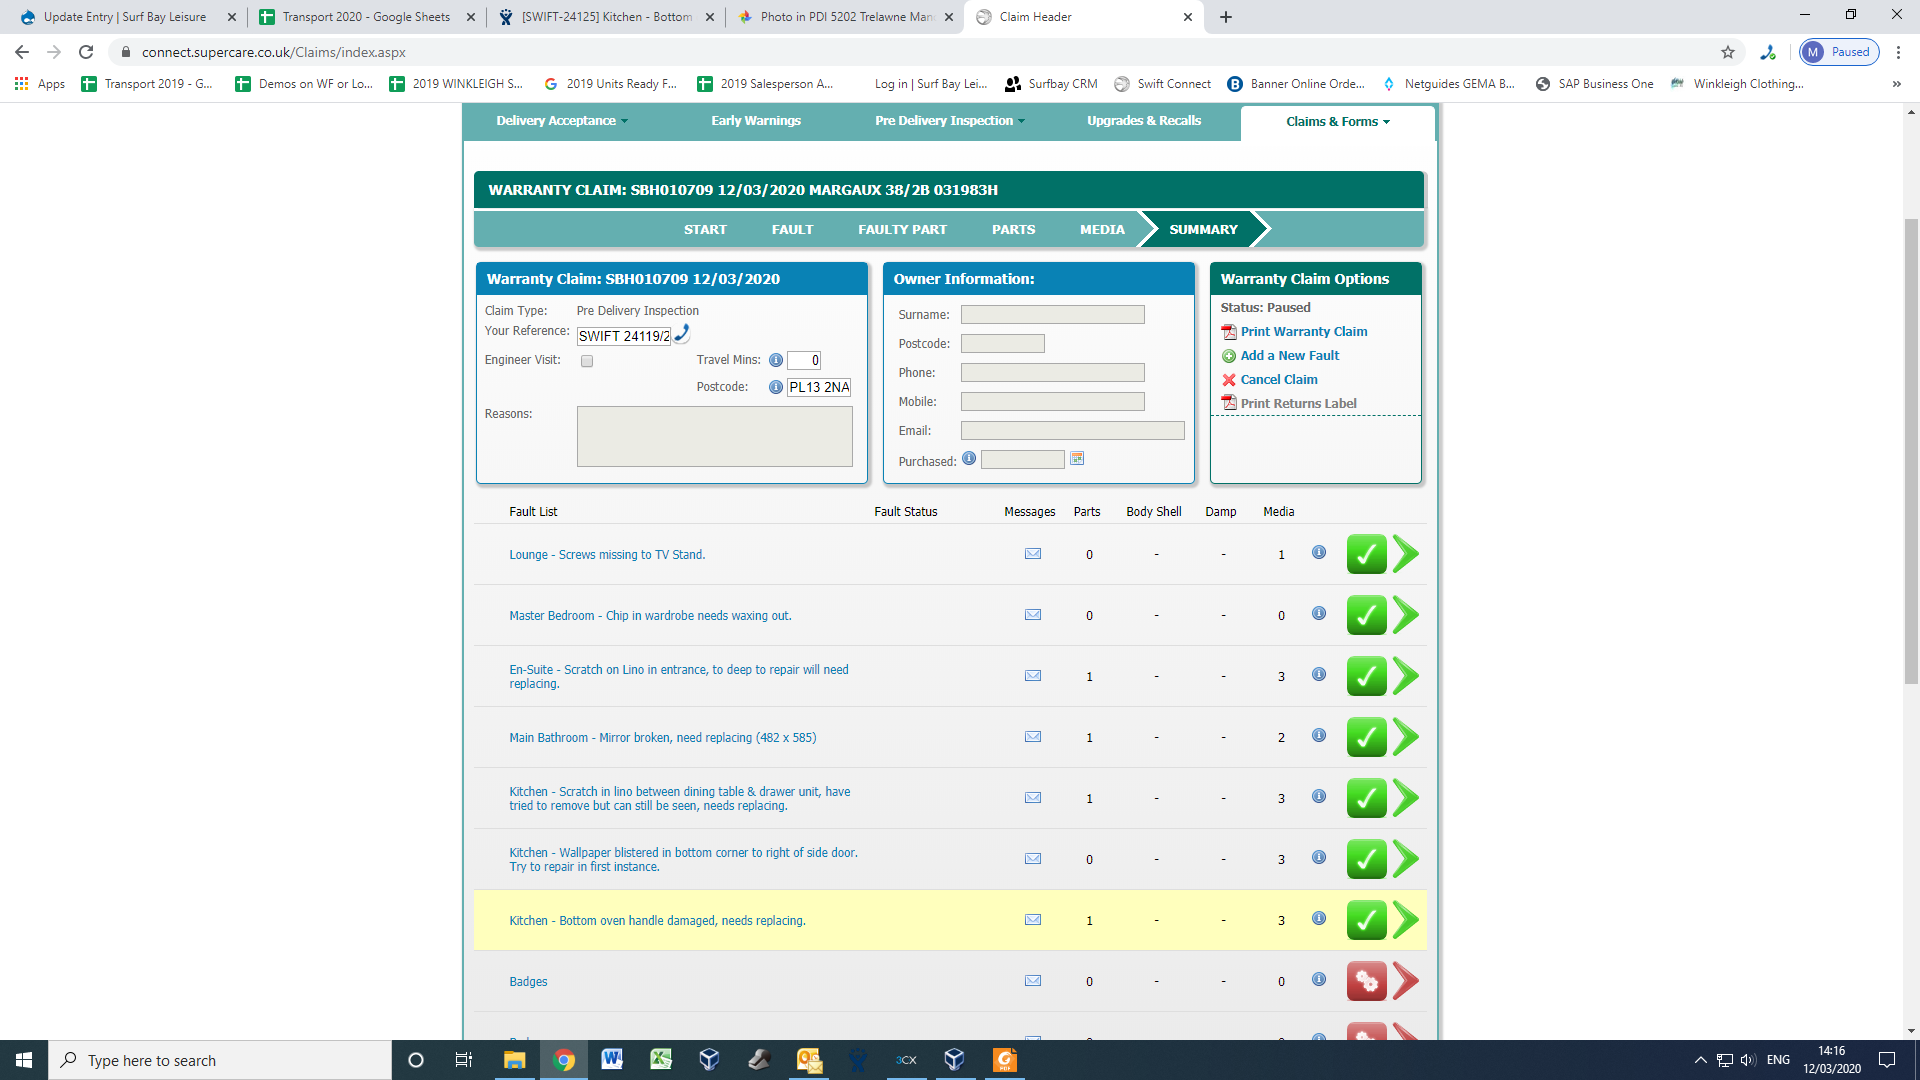Open messages envelope for Lounge fault
This screenshot has width=1920, height=1080.
click(x=1033, y=554)
